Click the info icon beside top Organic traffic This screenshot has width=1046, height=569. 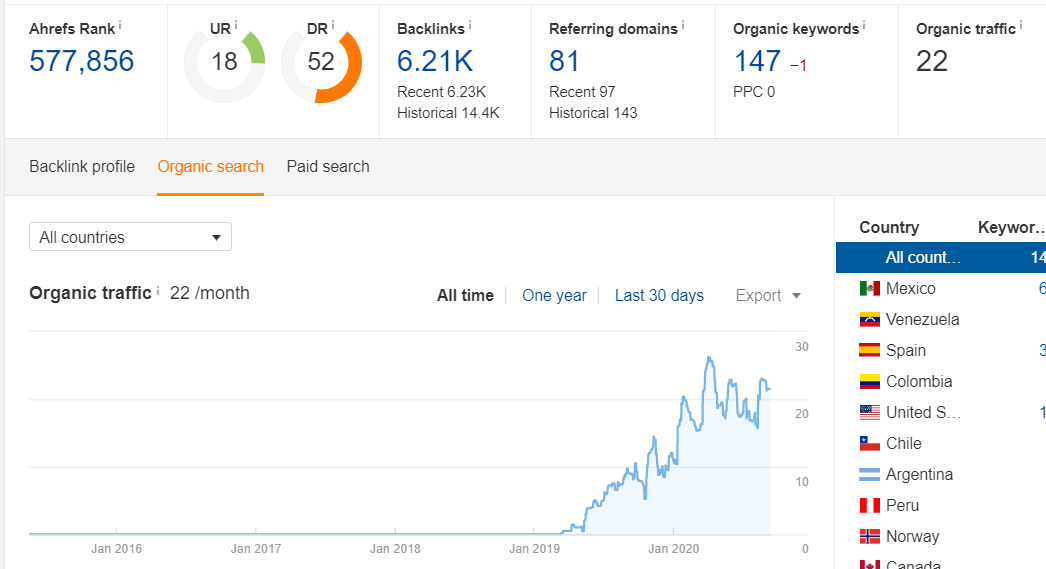coord(1021,25)
